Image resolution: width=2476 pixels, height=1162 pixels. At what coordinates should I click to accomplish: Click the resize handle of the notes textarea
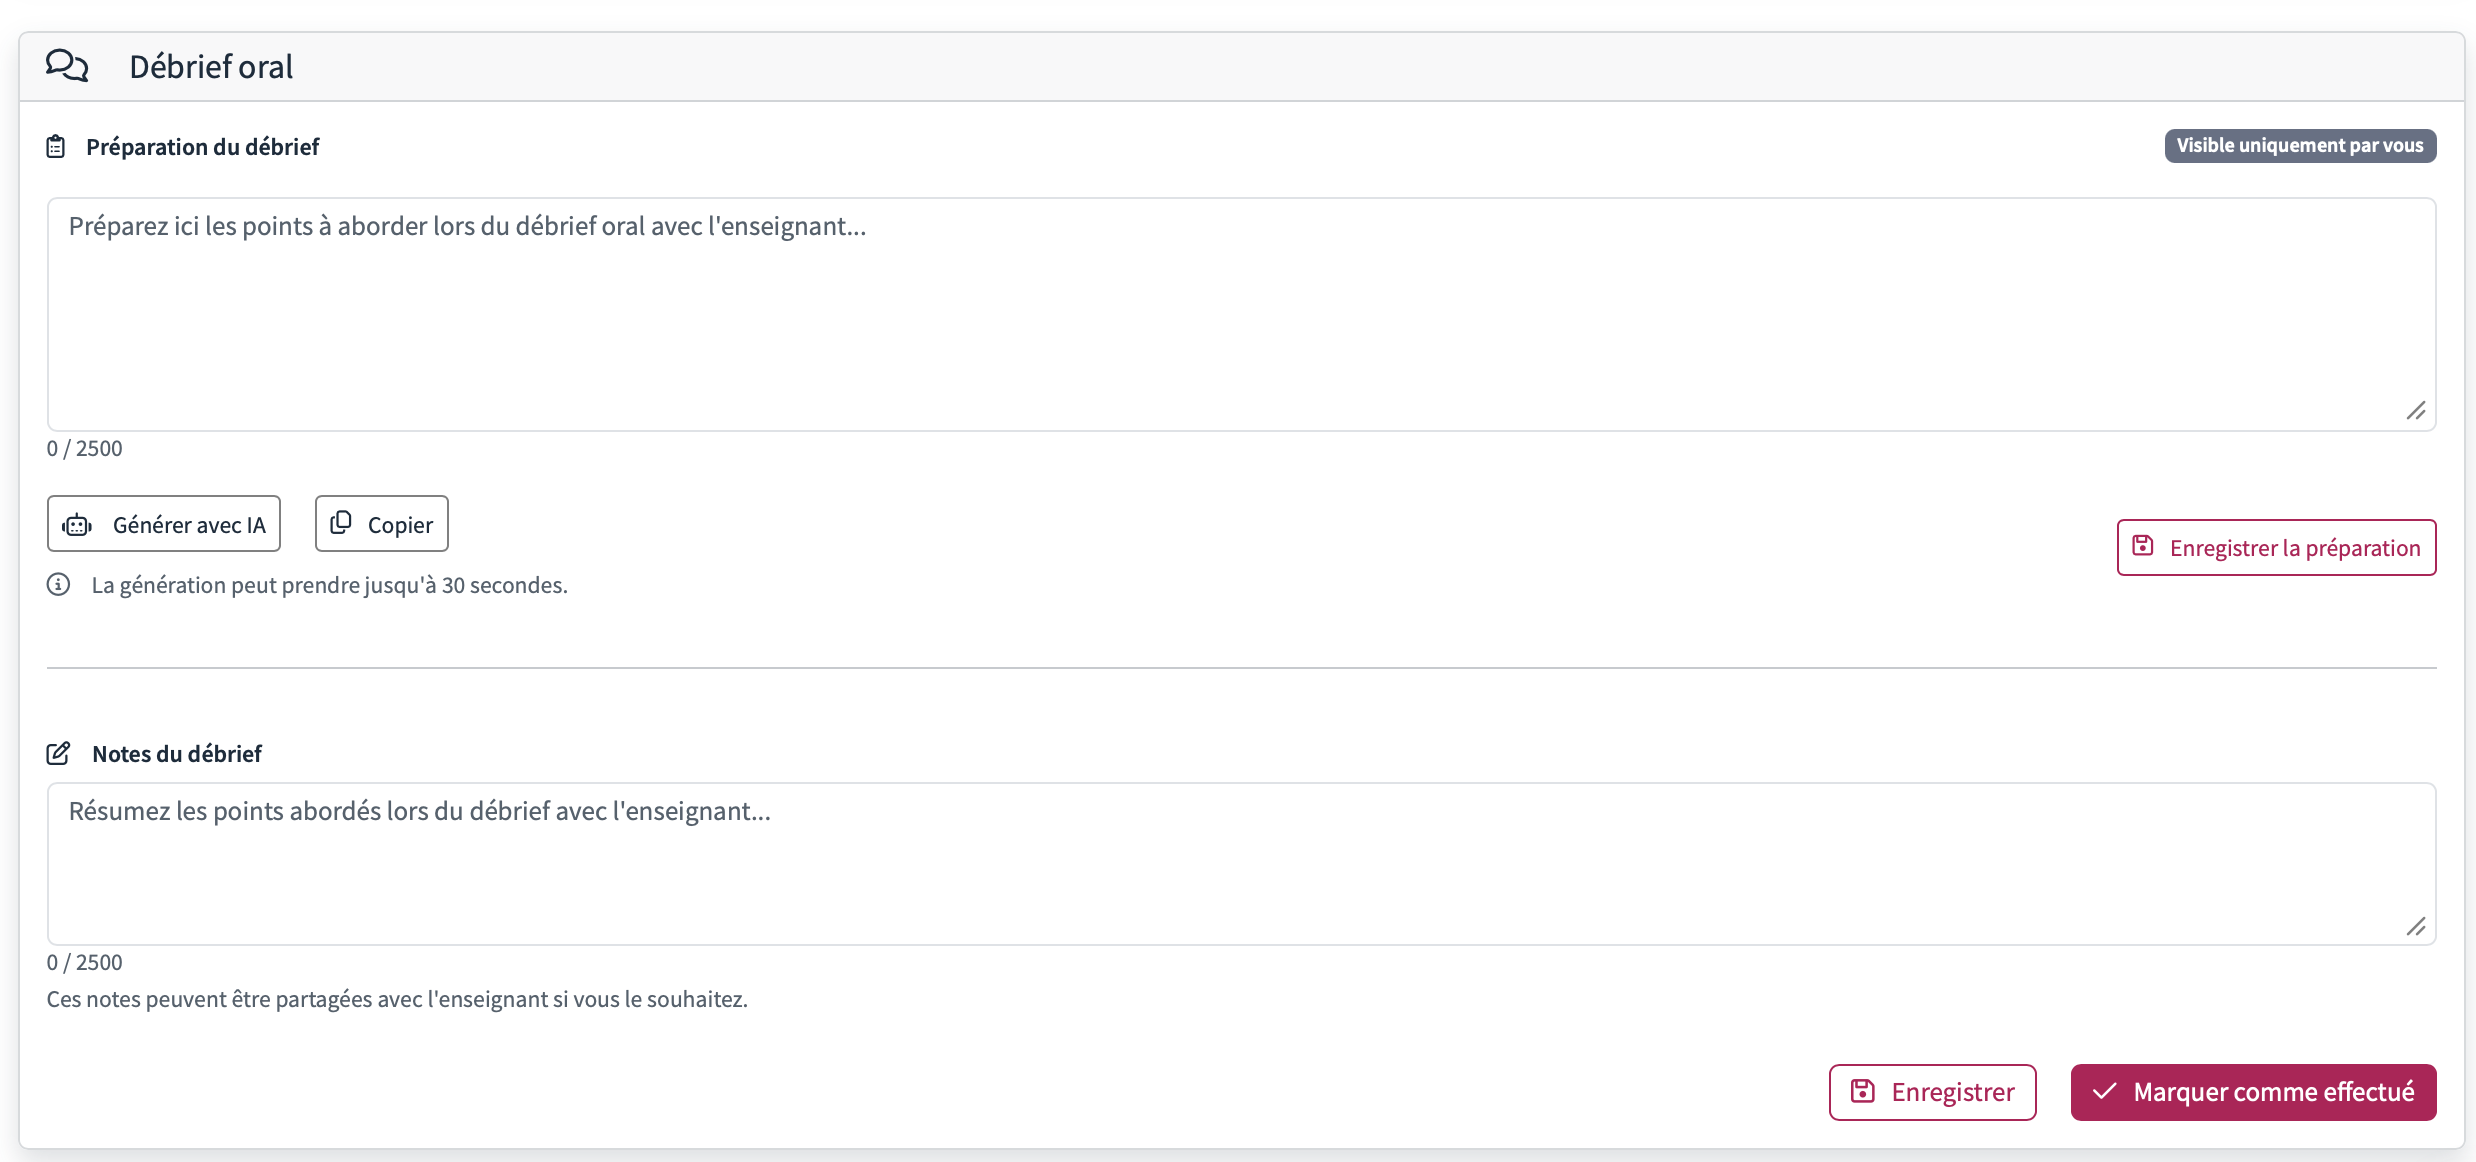pyautogui.click(x=2416, y=927)
